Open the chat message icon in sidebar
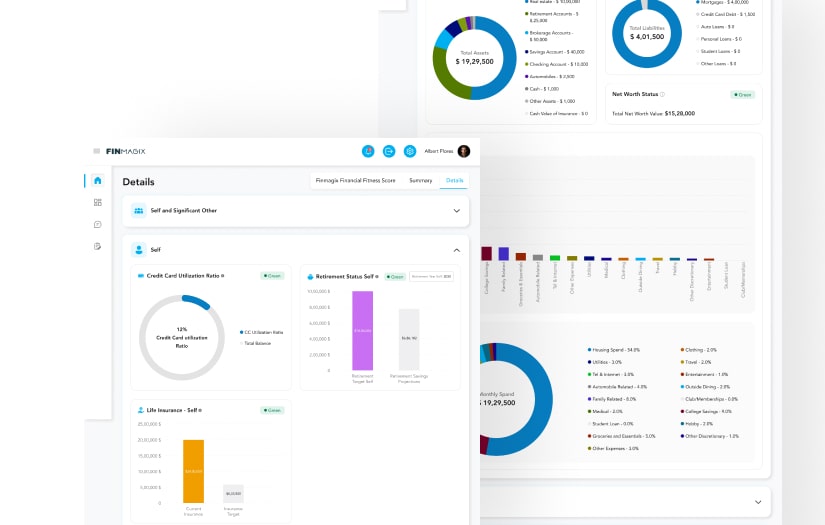 (x=97, y=225)
